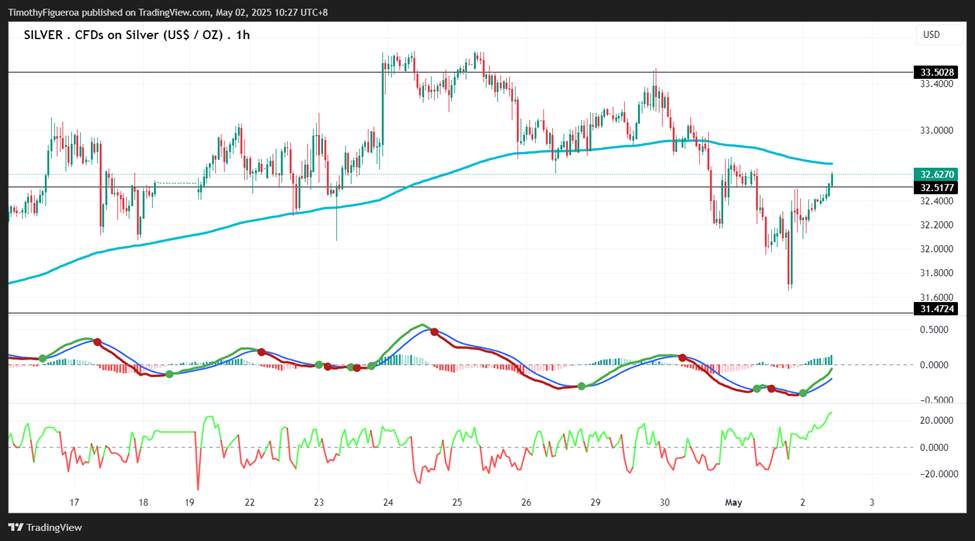This screenshot has width=975, height=541.
Task: Click the SILVER CFDs symbol title
Action: coord(137,35)
